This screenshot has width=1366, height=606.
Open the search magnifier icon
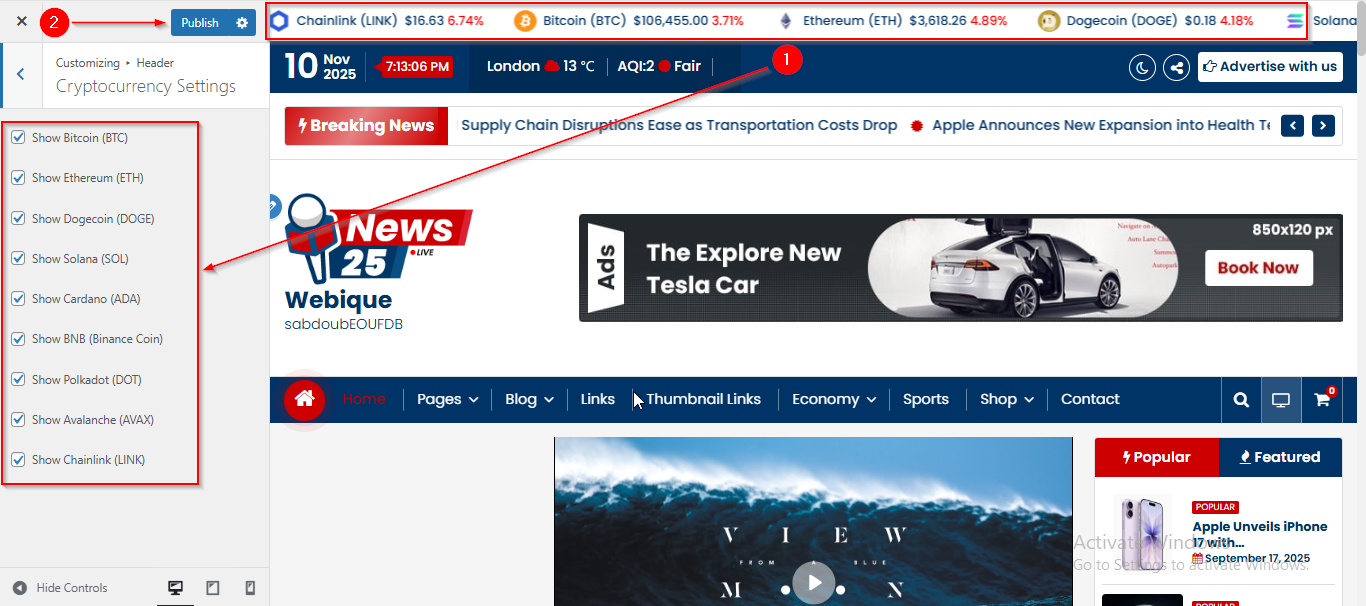1241,400
